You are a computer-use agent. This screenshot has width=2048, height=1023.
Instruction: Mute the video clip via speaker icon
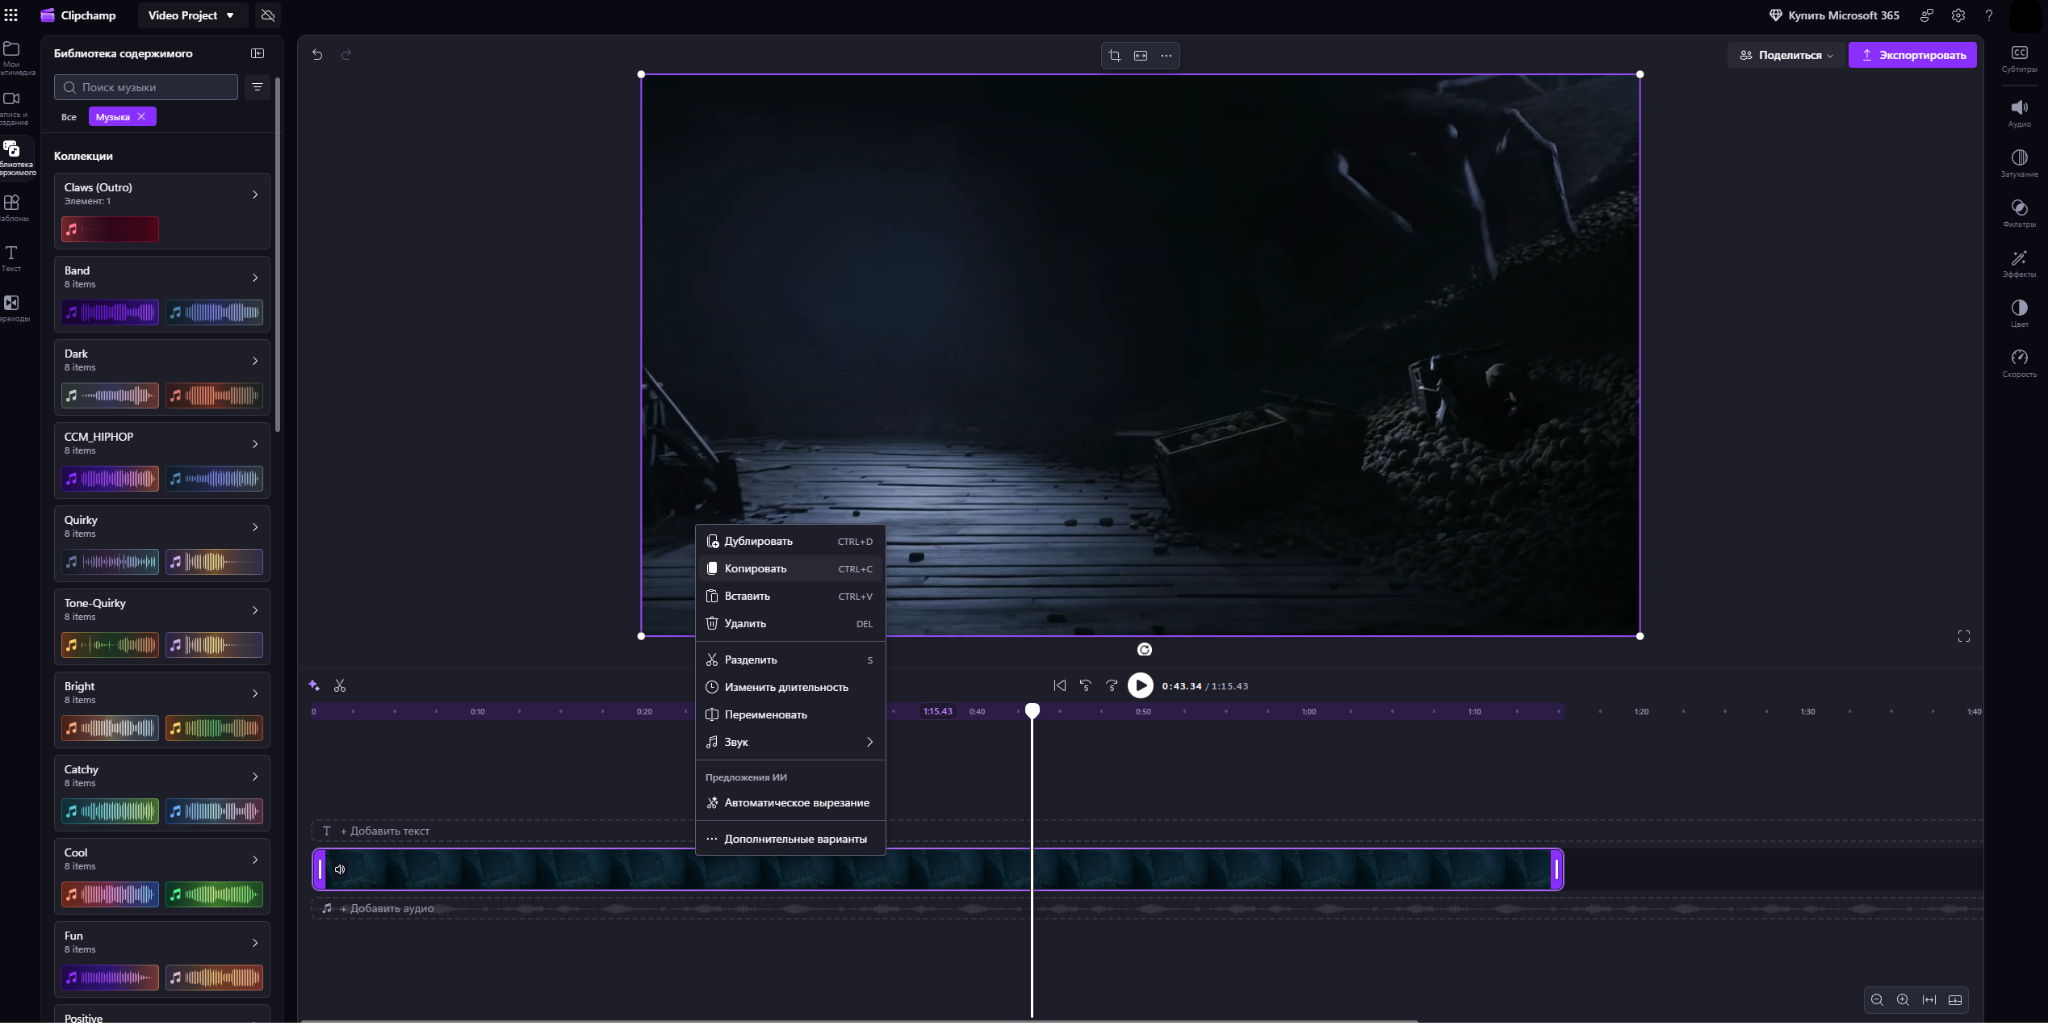click(x=340, y=869)
